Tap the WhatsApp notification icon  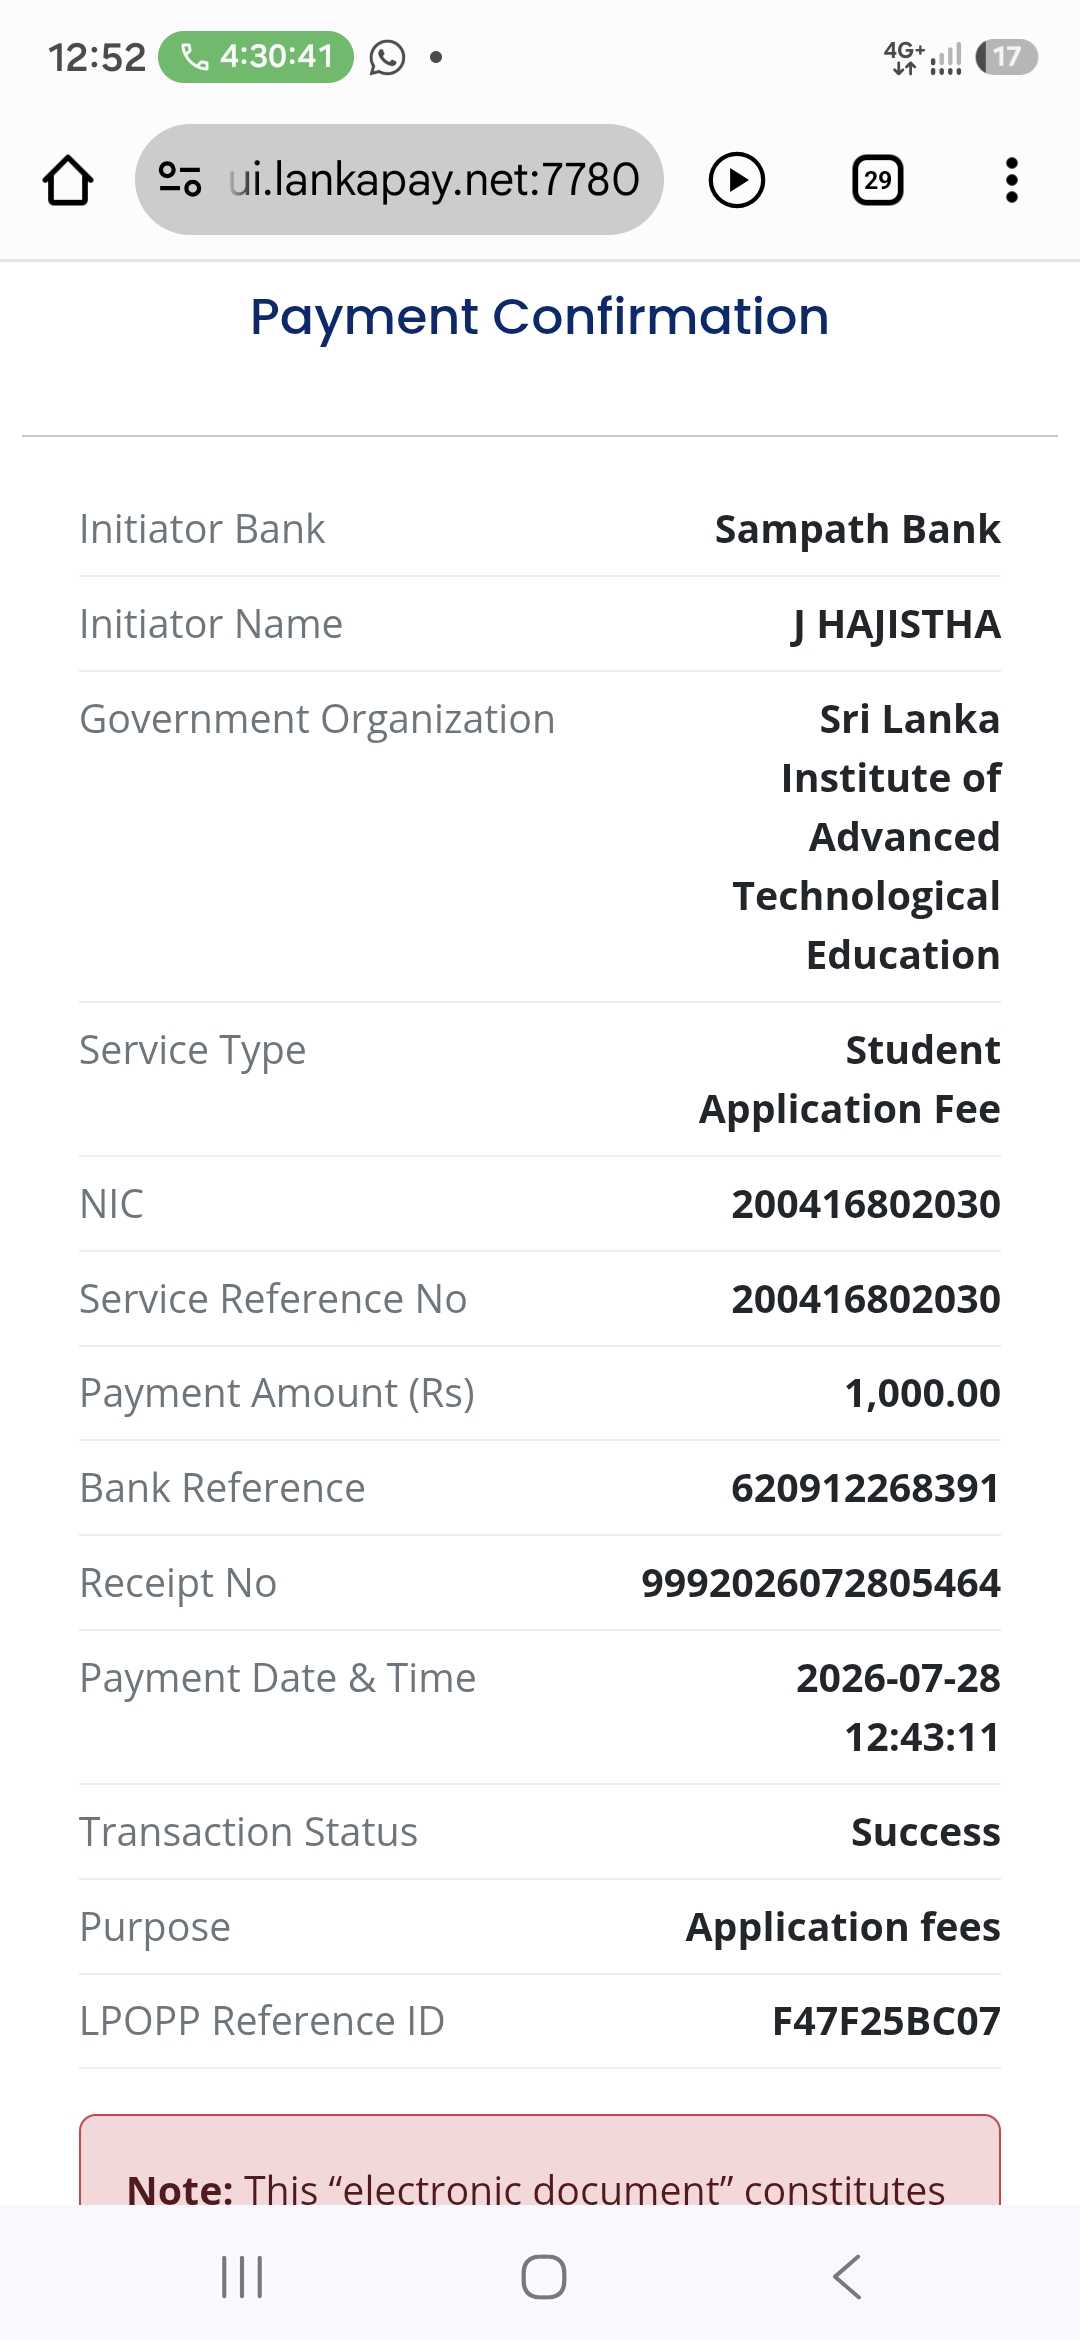pyautogui.click(x=388, y=58)
